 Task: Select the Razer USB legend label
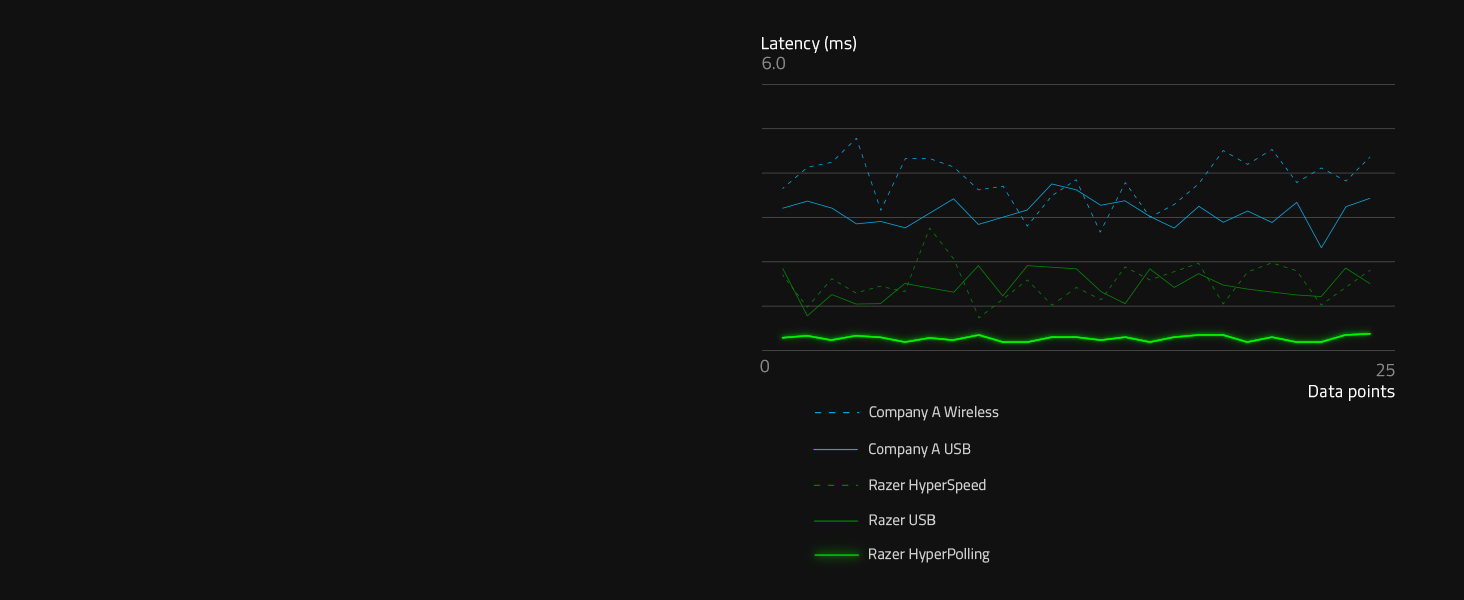pos(902,520)
